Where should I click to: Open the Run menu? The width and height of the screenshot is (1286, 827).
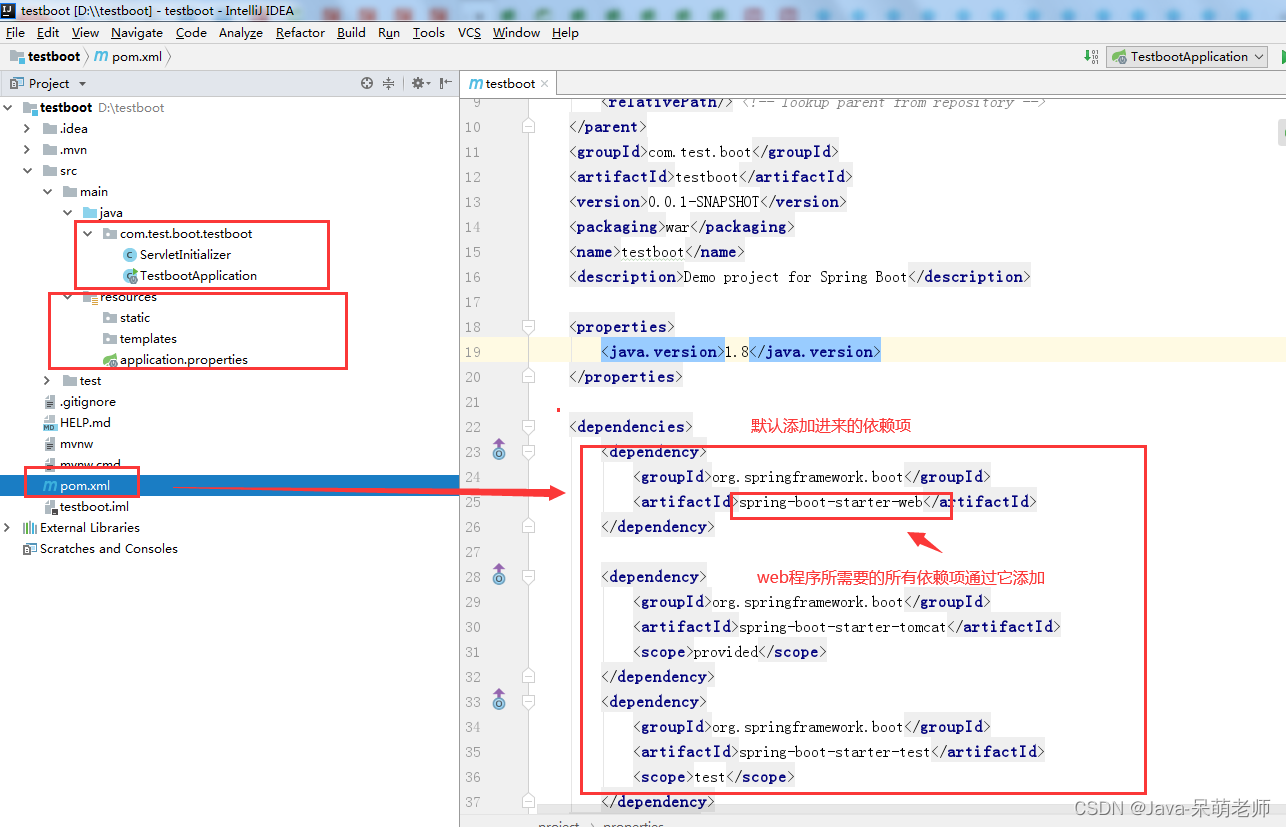(x=389, y=33)
